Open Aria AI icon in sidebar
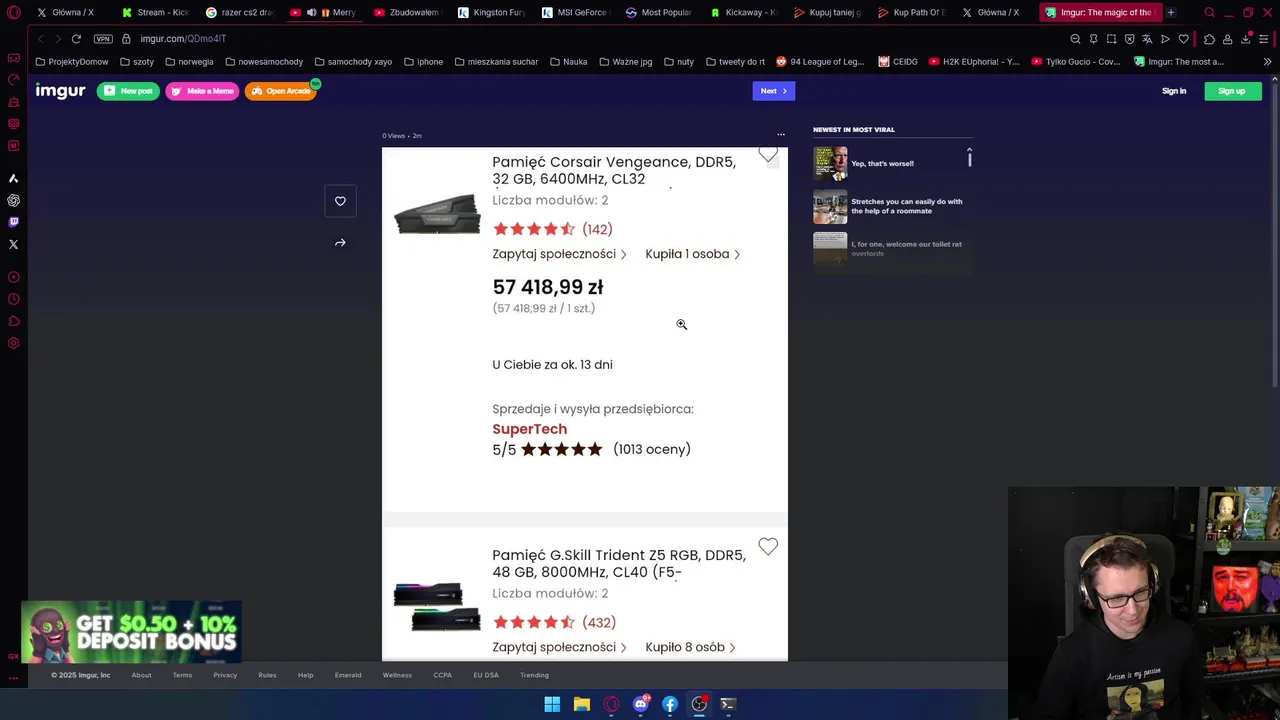The width and height of the screenshot is (1280, 720). 13,178
